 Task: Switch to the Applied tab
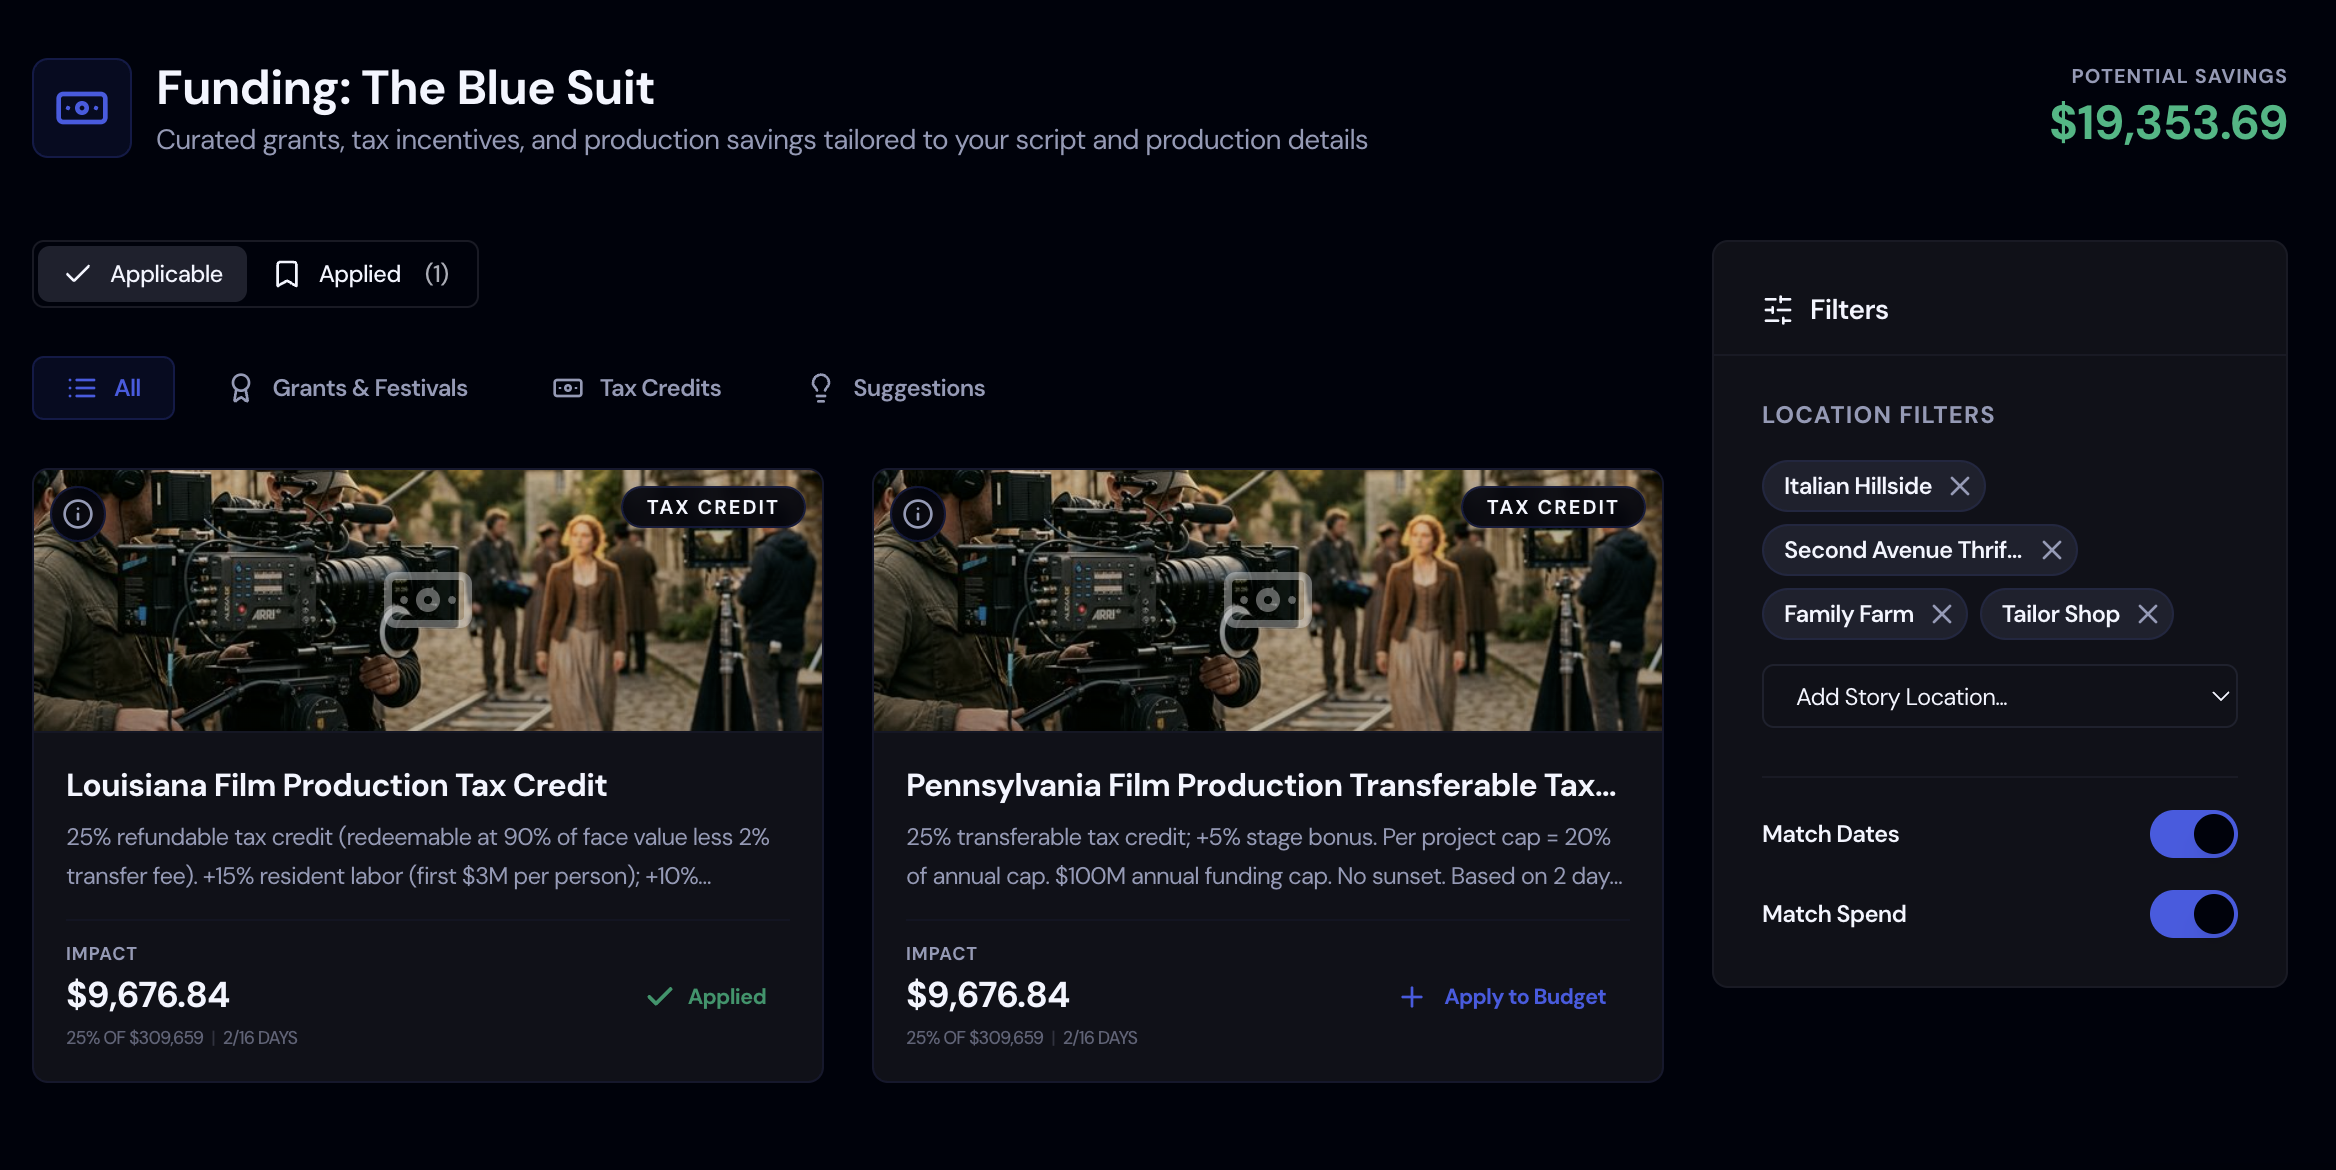pos(360,273)
